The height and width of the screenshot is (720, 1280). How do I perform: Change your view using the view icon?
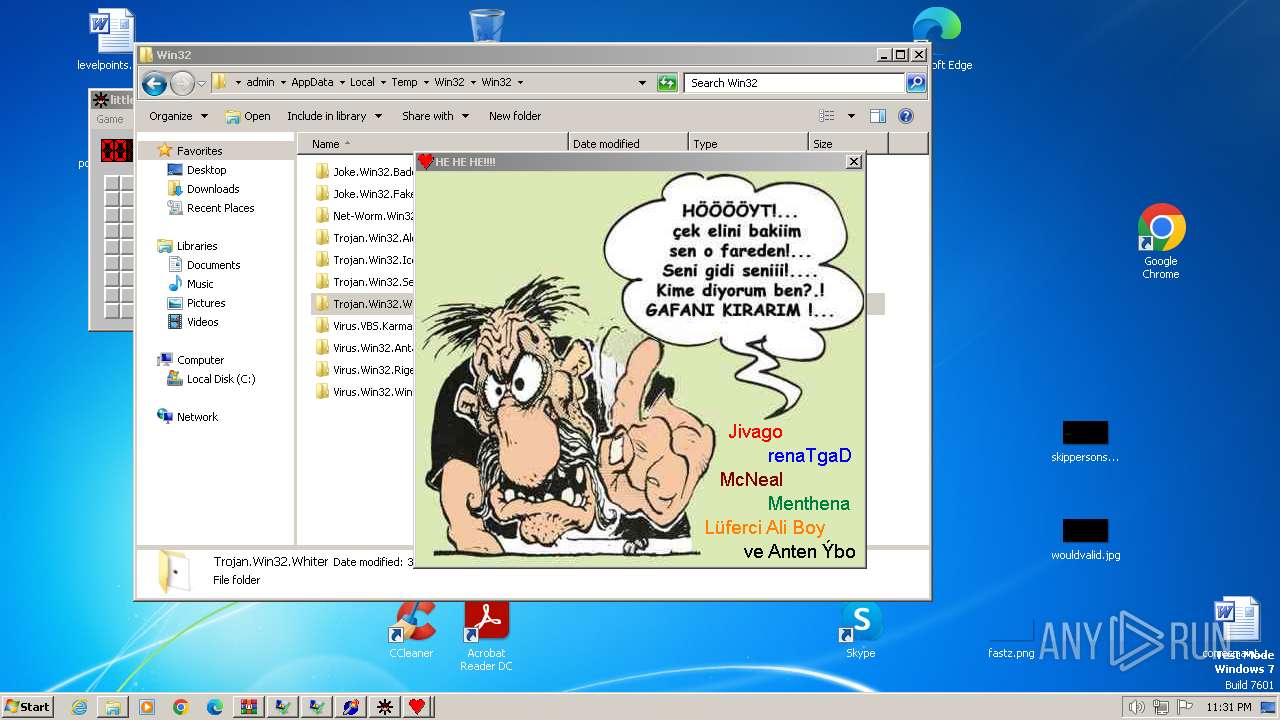tap(826, 116)
